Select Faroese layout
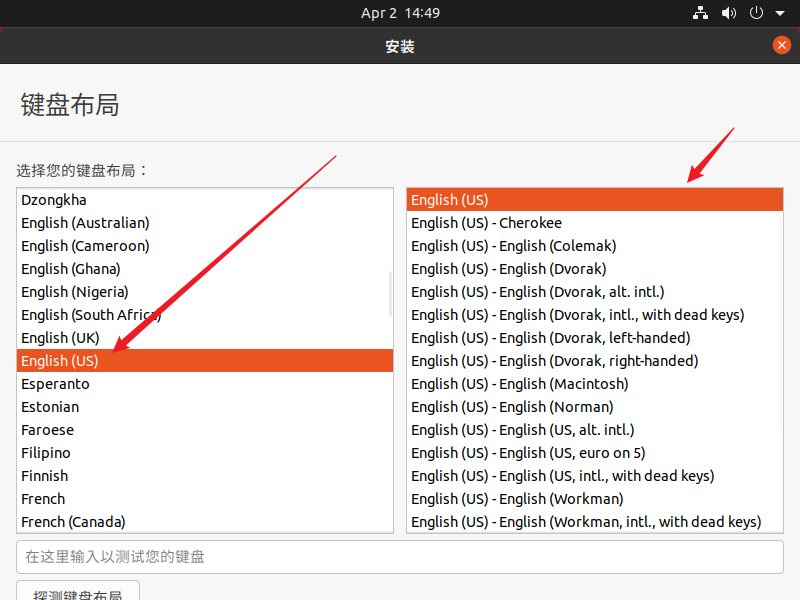 [x=205, y=430]
